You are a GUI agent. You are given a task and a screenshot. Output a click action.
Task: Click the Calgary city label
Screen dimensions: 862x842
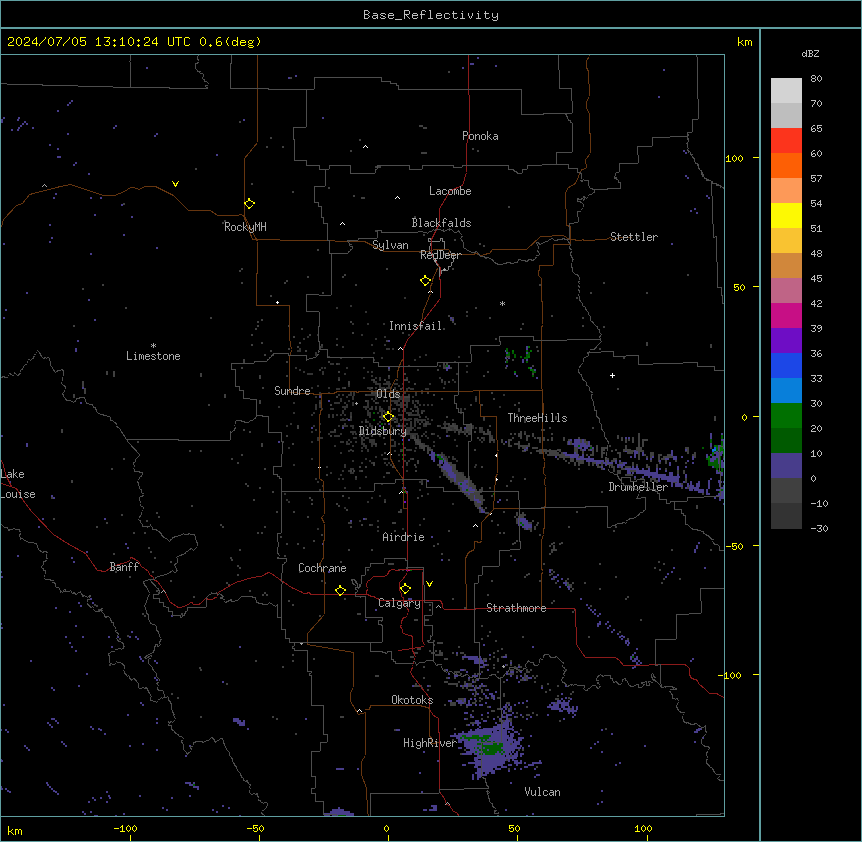click(x=399, y=603)
